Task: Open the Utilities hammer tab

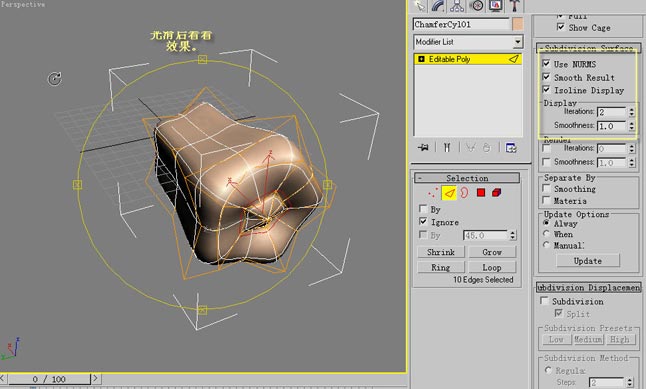Action: click(x=515, y=5)
